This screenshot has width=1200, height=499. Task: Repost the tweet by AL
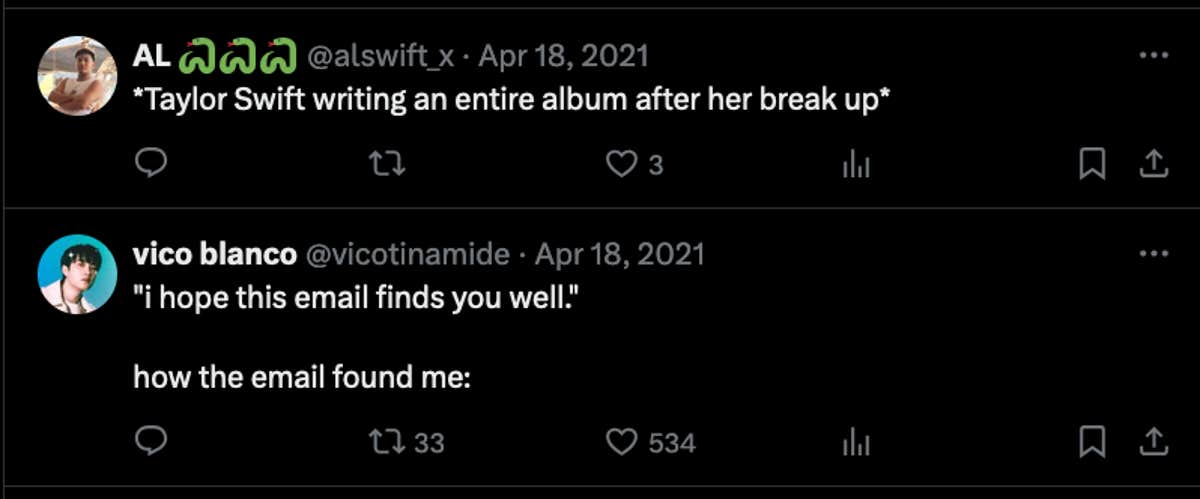pyautogui.click(x=388, y=164)
